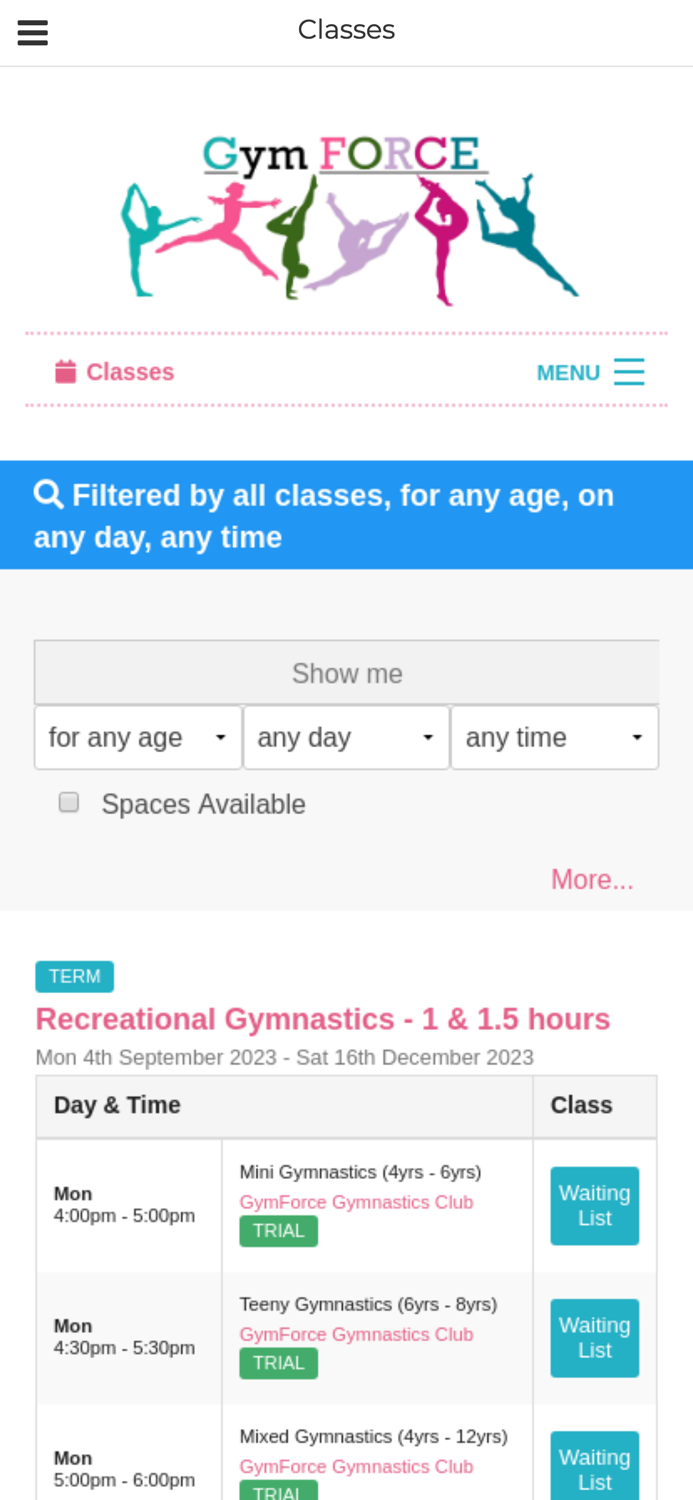Open the 'More...' filter options
Image resolution: width=693 pixels, height=1500 pixels.
click(x=592, y=878)
